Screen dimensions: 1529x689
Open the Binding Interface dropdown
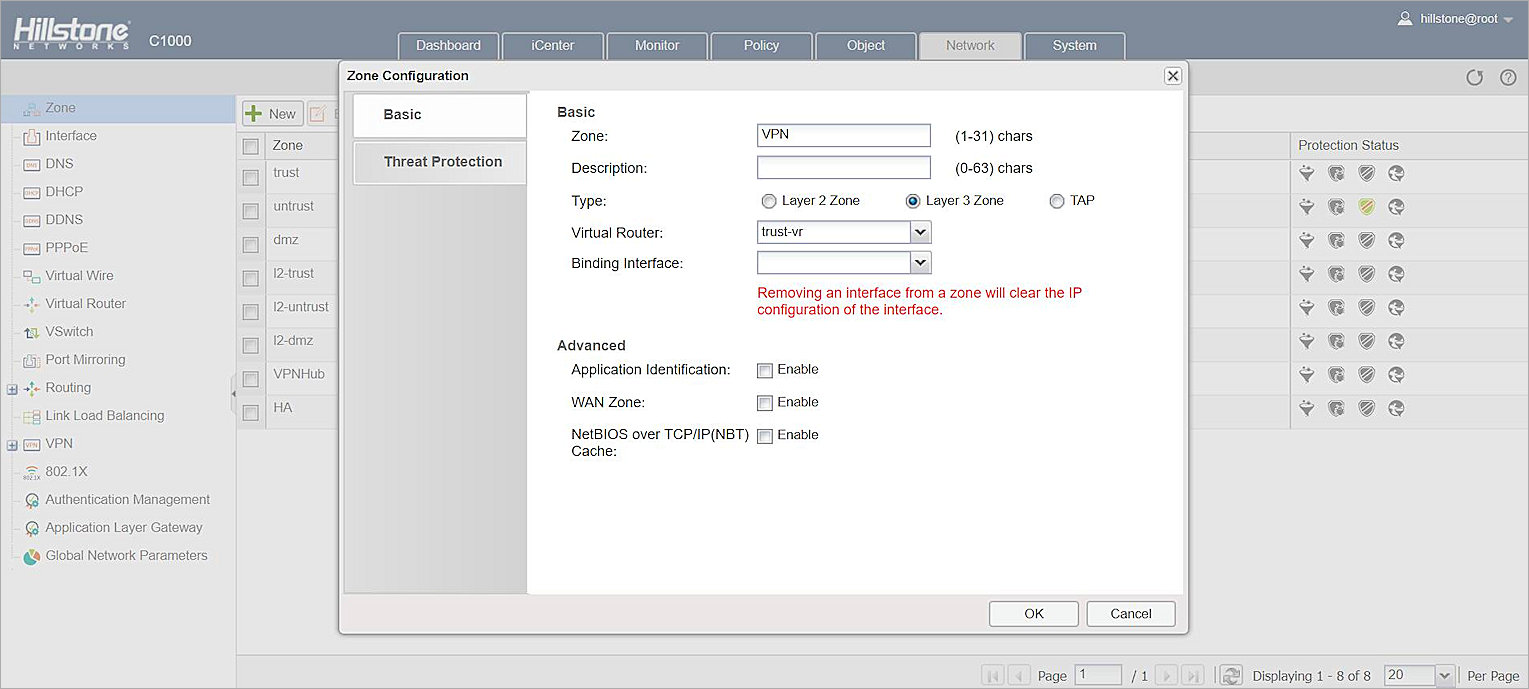(x=921, y=263)
